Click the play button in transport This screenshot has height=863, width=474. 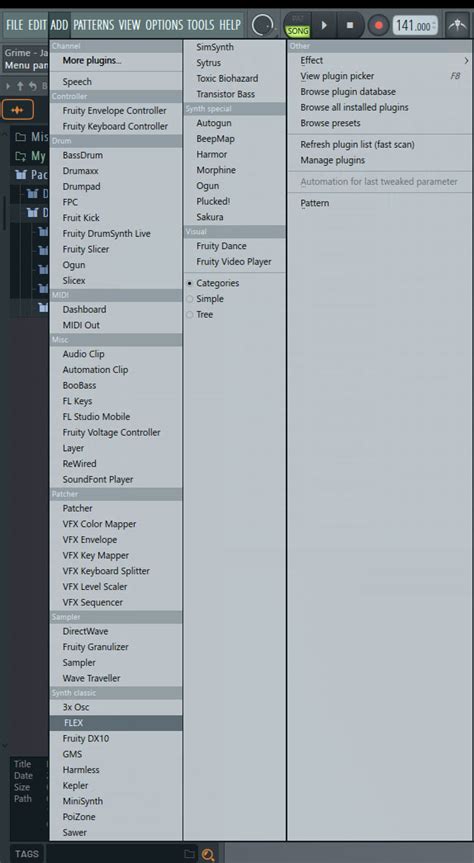click(x=324, y=25)
